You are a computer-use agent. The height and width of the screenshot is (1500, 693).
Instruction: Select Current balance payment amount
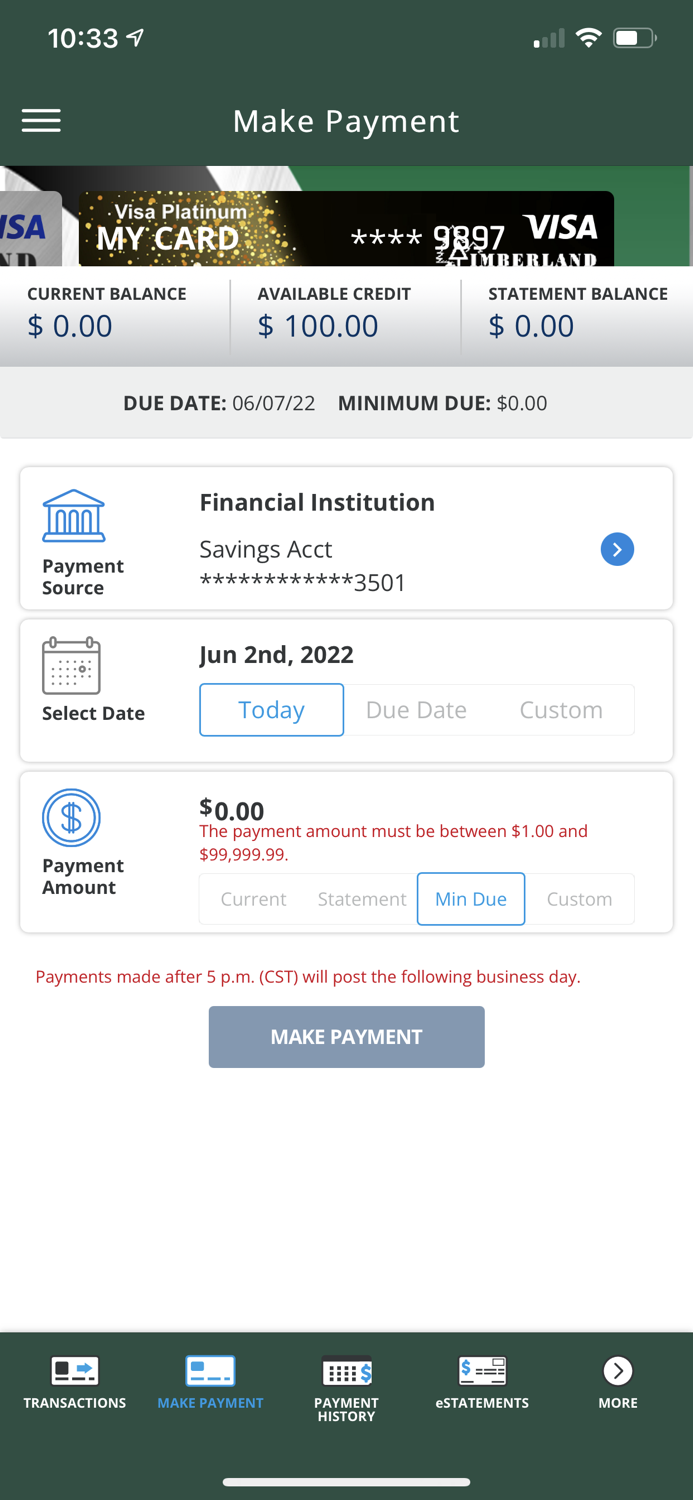click(253, 899)
